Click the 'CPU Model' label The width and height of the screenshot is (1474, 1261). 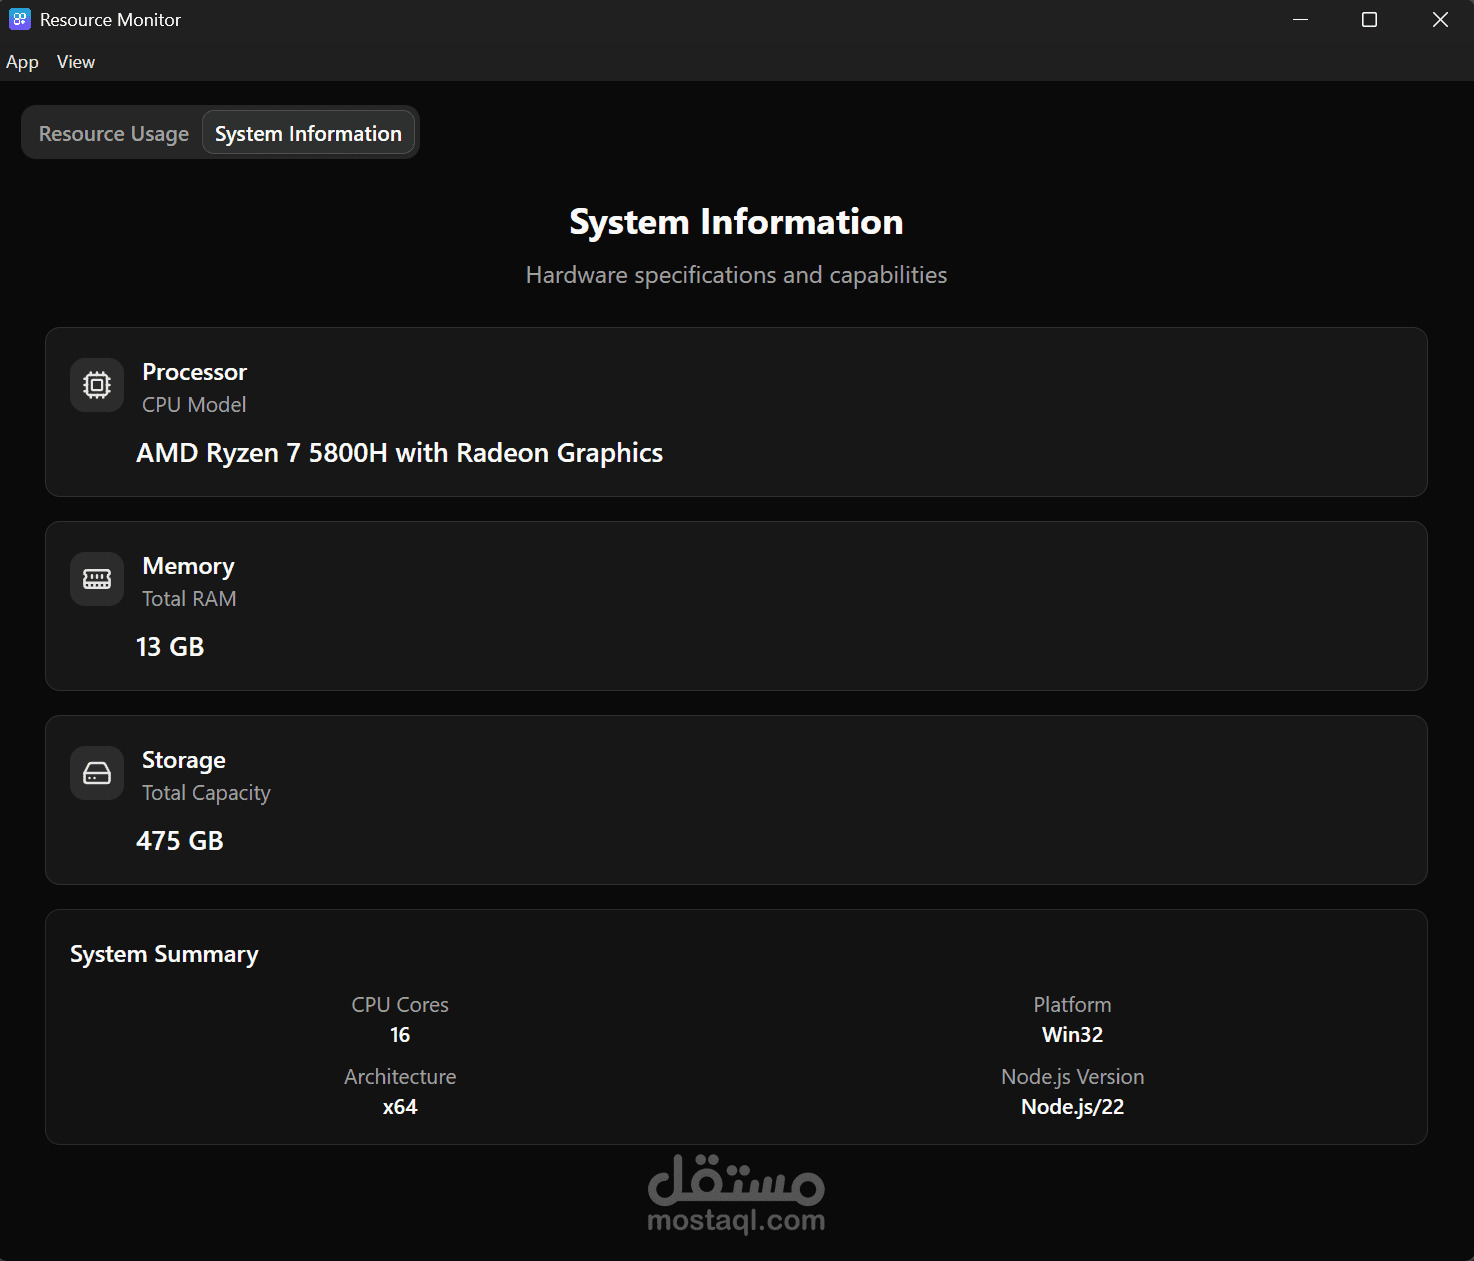click(x=194, y=405)
